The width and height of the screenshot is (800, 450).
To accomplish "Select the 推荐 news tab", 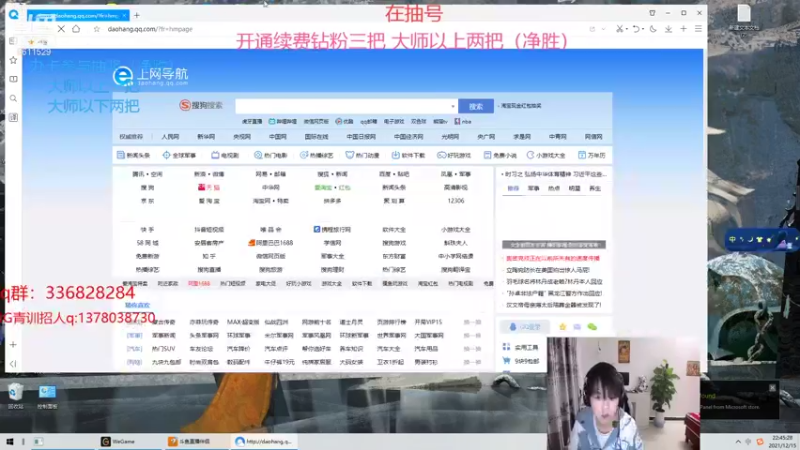I will [513, 189].
